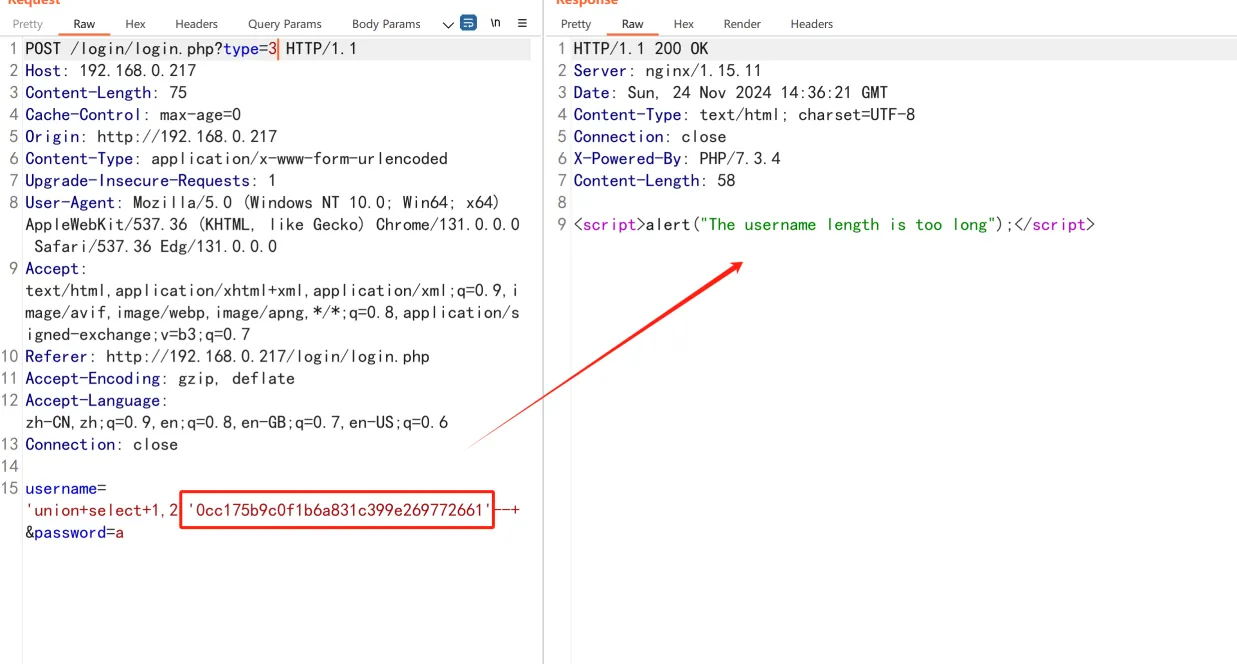Click the Accept-Encoding: gzip, deflate header
1237x664 pixels.
click(160, 379)
